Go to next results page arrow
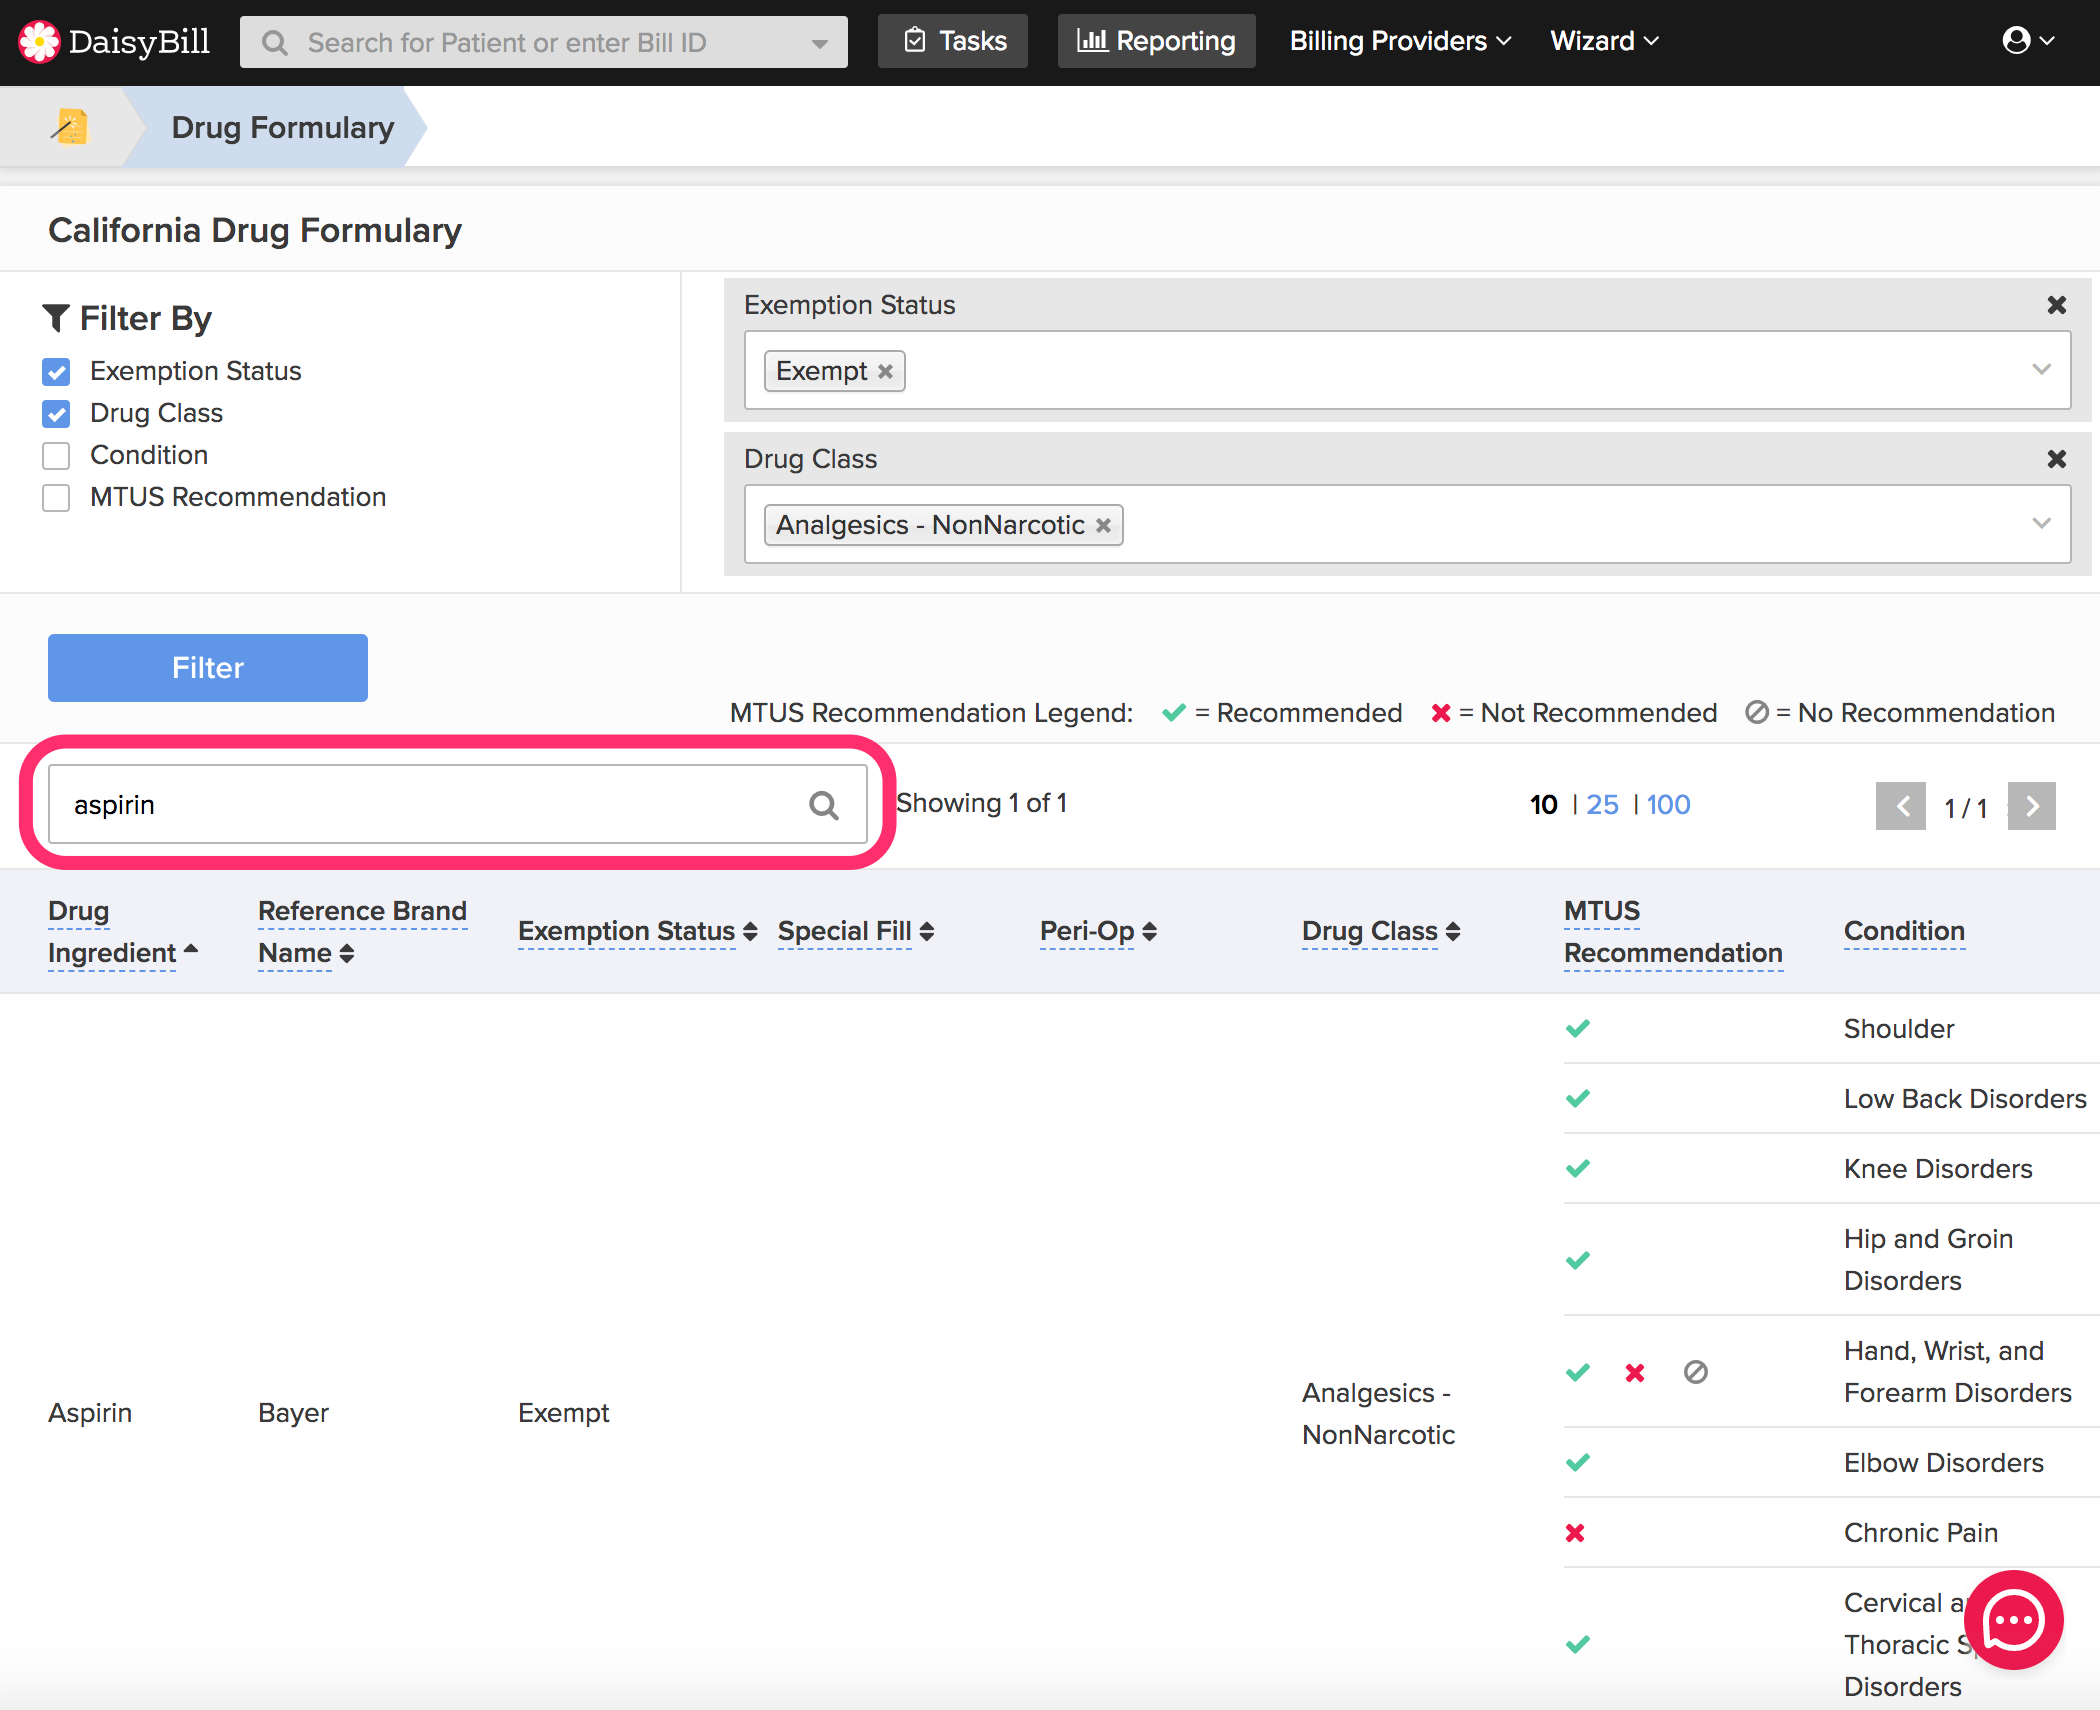 pos(2031,806)
